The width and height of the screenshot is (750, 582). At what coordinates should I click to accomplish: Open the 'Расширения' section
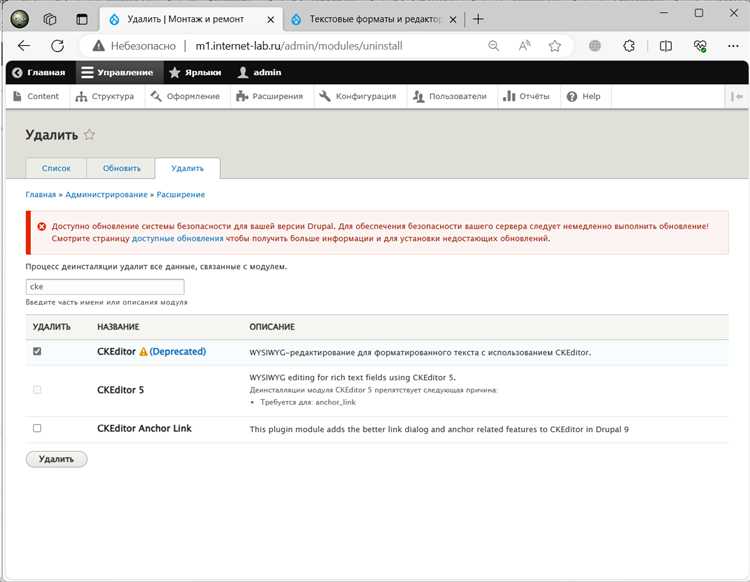click(x=269, y=96)
